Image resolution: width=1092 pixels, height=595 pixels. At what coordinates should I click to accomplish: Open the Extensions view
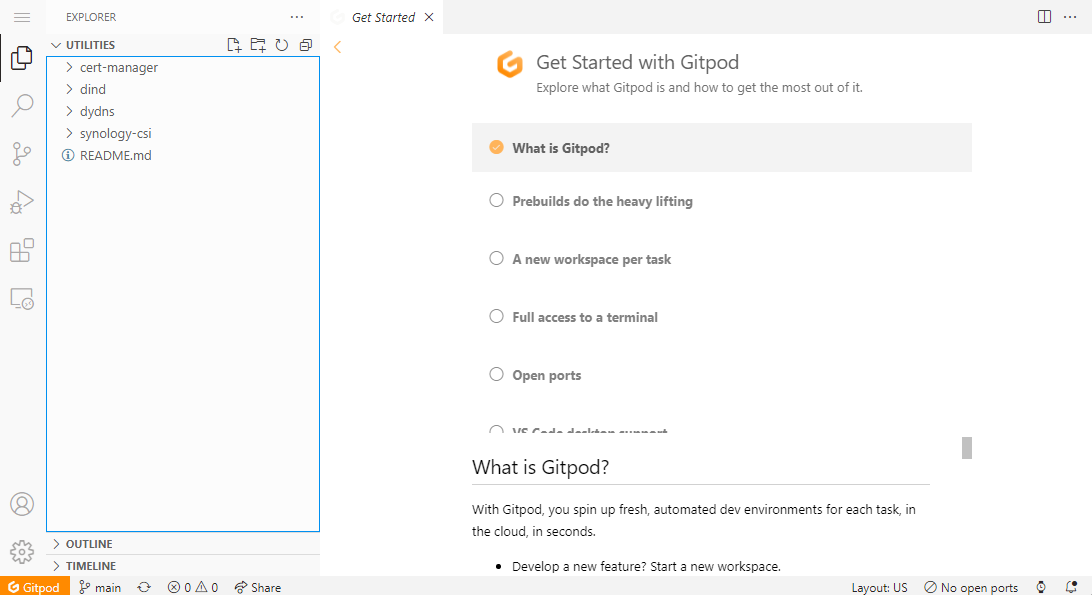(x=22, y=250)
